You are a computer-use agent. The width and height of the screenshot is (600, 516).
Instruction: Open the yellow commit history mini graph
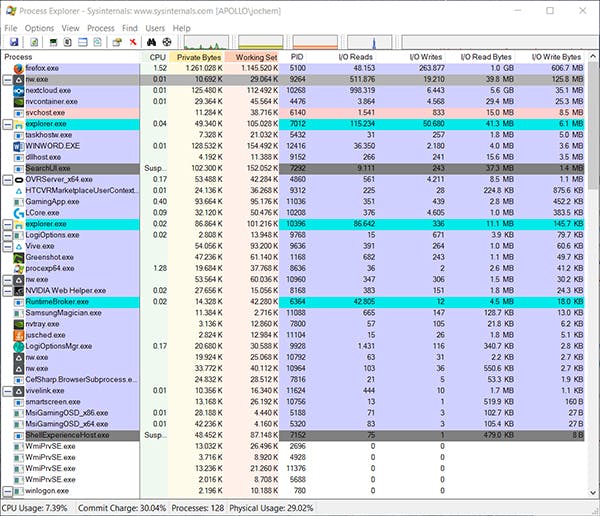coord(261,42)
